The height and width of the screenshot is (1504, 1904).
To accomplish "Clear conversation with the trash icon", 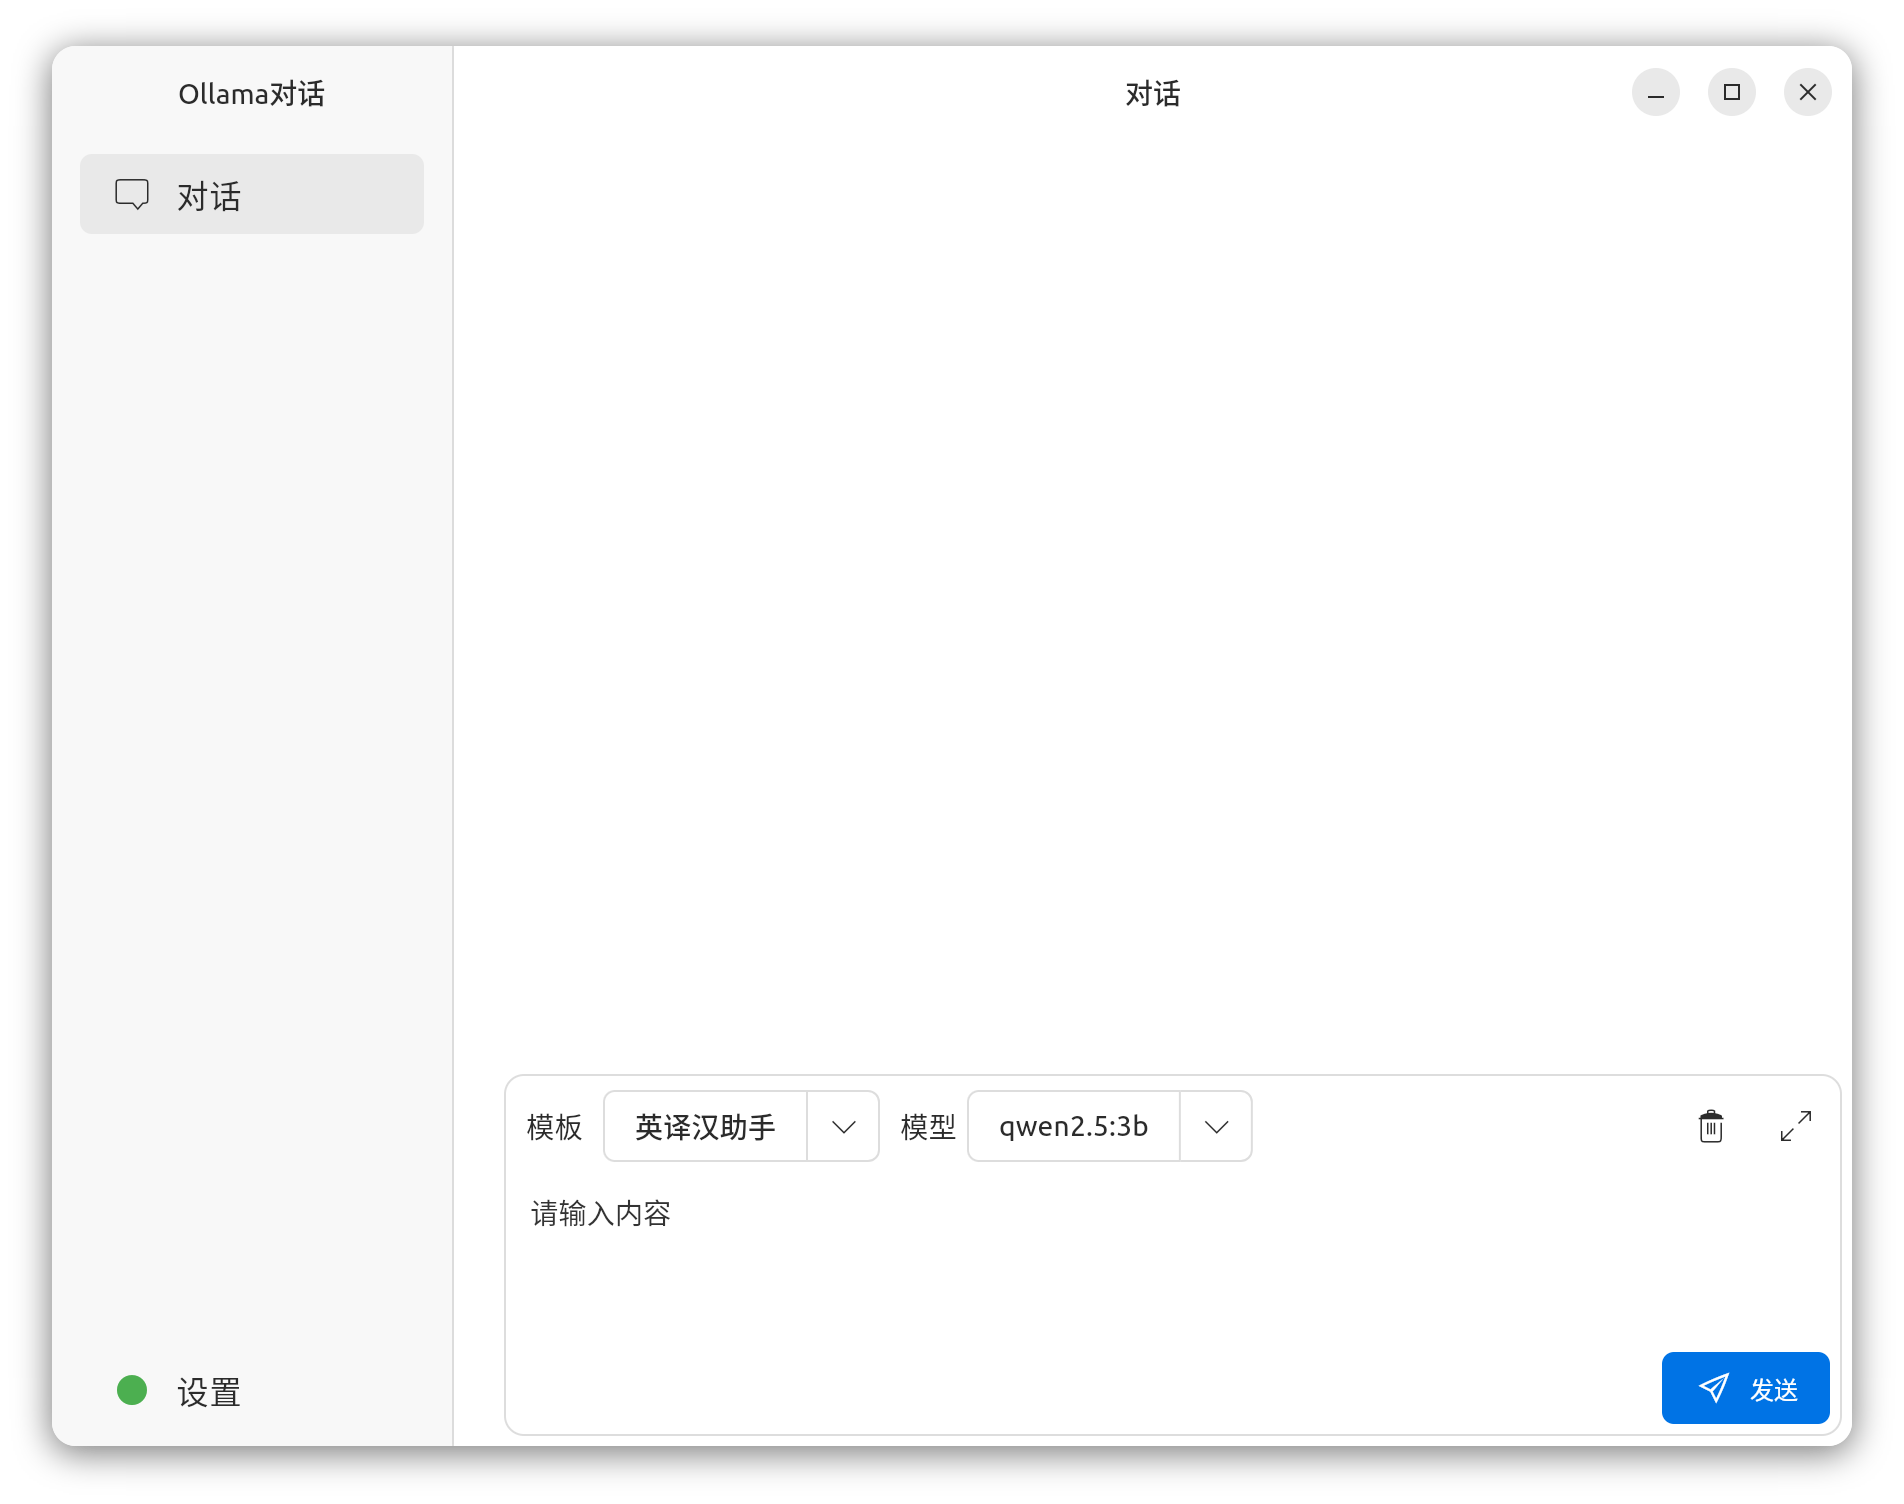I will (x=1711, y=1127).
